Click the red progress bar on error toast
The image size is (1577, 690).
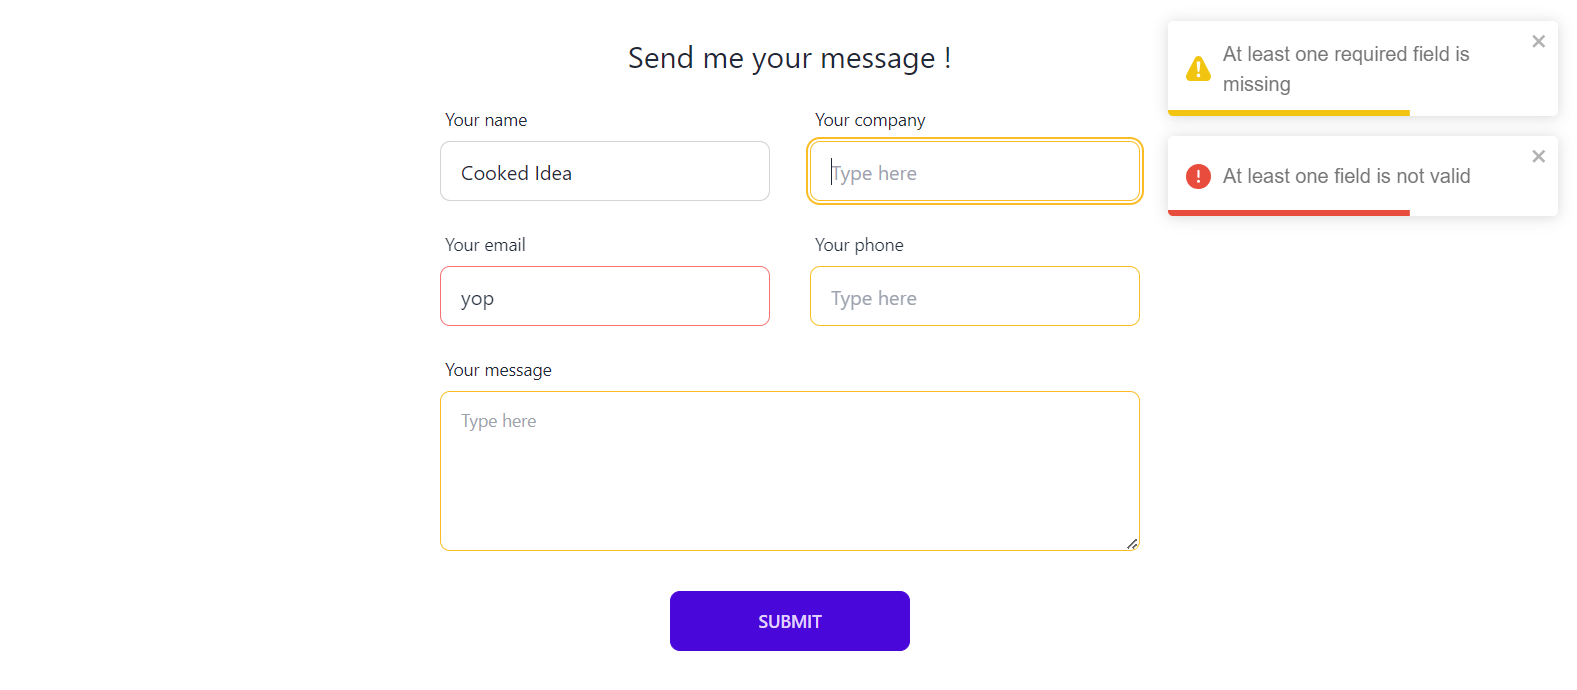point(1288,213)
